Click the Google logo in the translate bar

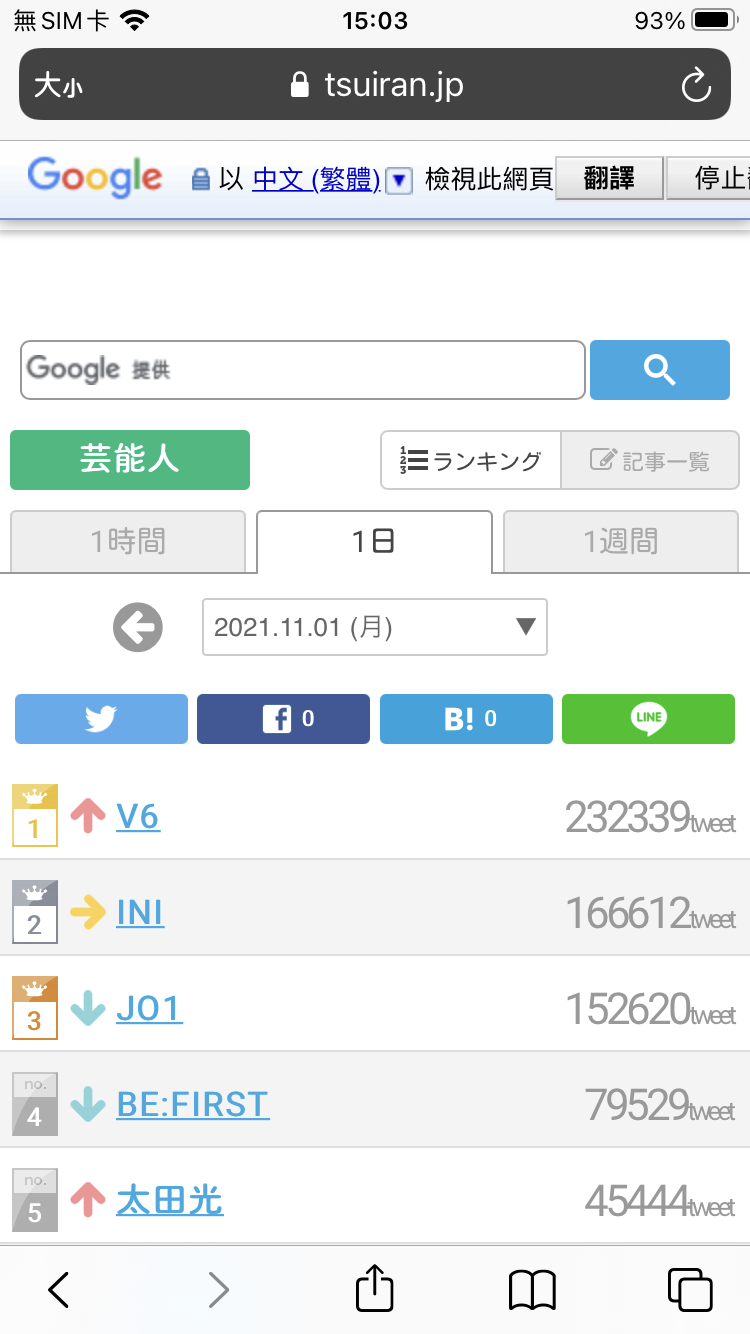[95, 178]
